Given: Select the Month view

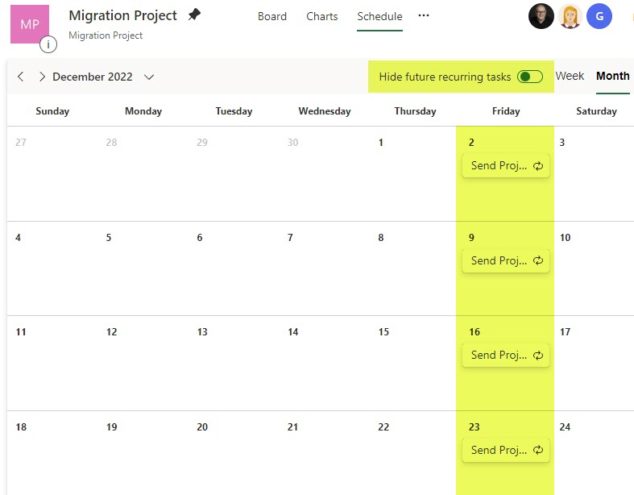Looking at the screenshot, I should [613, 76].
